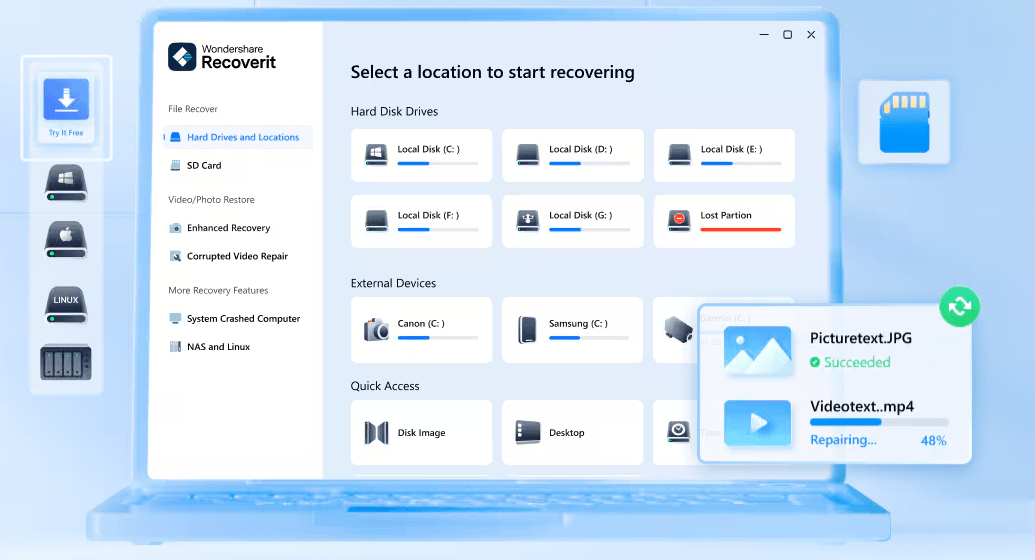1035x560 pixels.
Task: Minimize the Recoverit window
Action: [764, 34]
